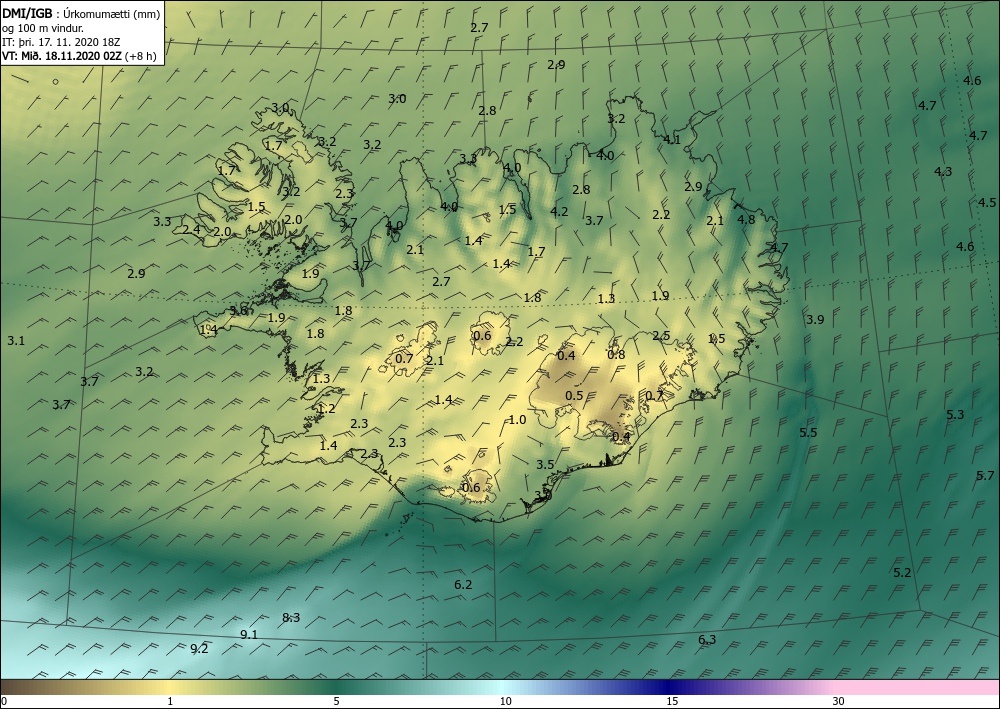Click the 4.2 value in north Iceland

tap(559, 212)
